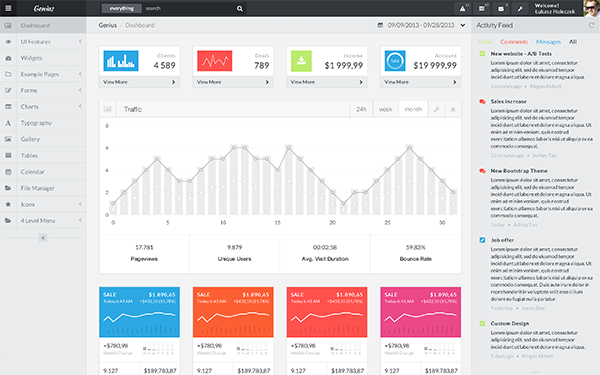Image resolution: width=600 pixels, height=375 pixels.
Task: Click the File Manager folder icon
Action: (8, 188)
